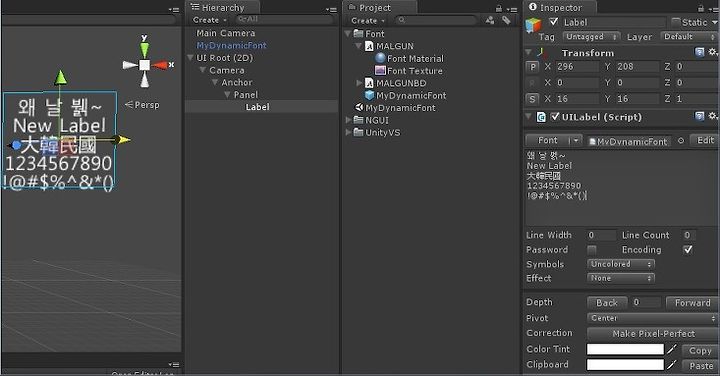Screen dimensions: 720x376
Task: Expand the MALGUNBD font asset
Action: click(x=359, y=83)
